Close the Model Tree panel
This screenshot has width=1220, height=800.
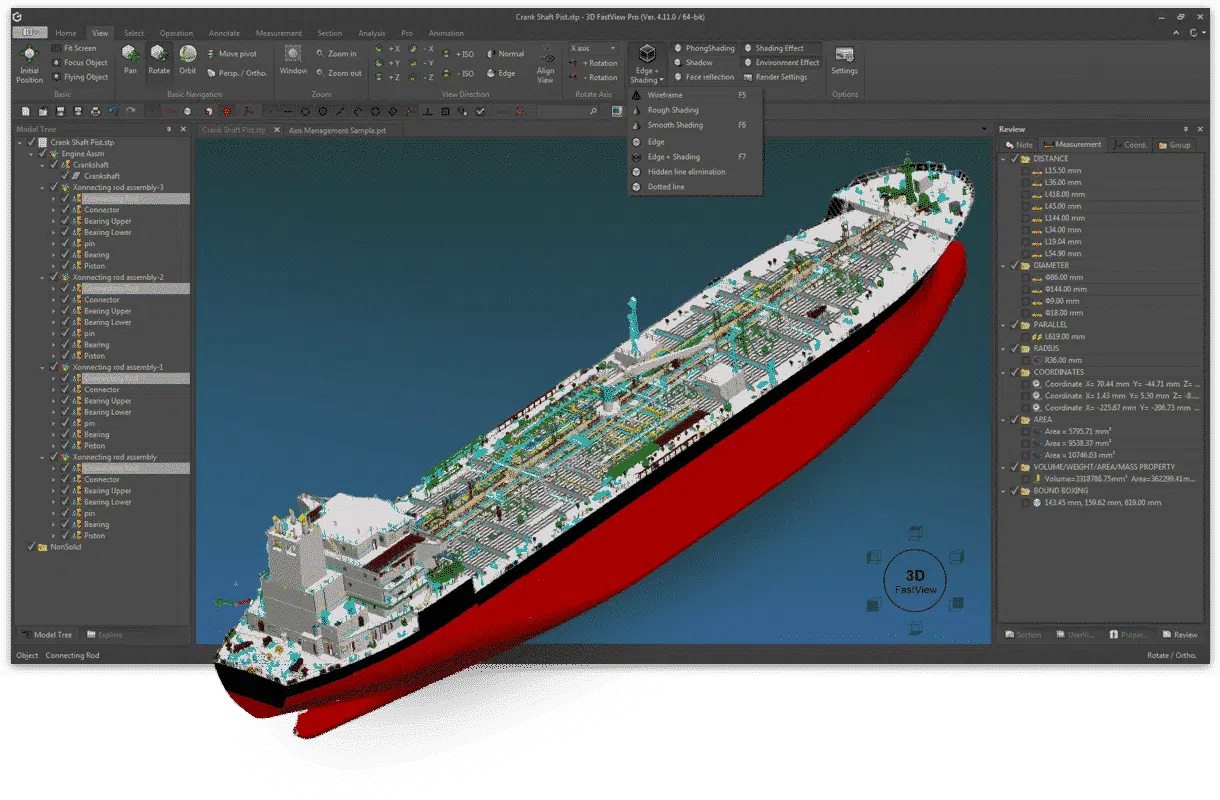point(185,129)
